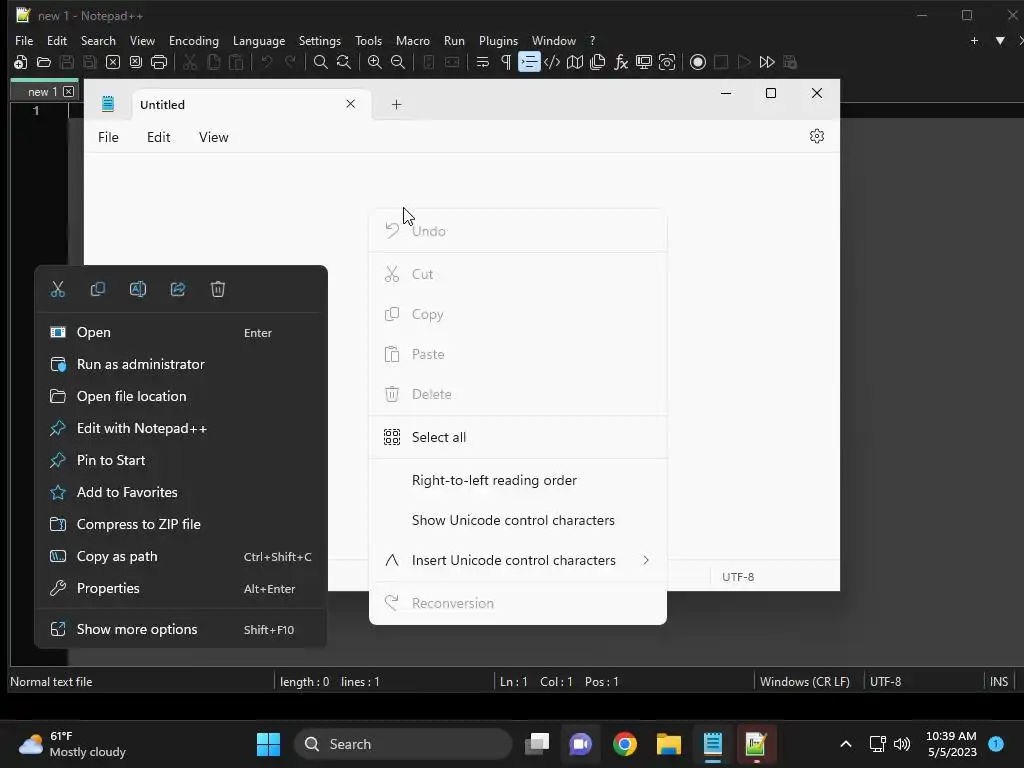Click the plus button at Notepad++ top right
1024x768 pixels.
974,40
